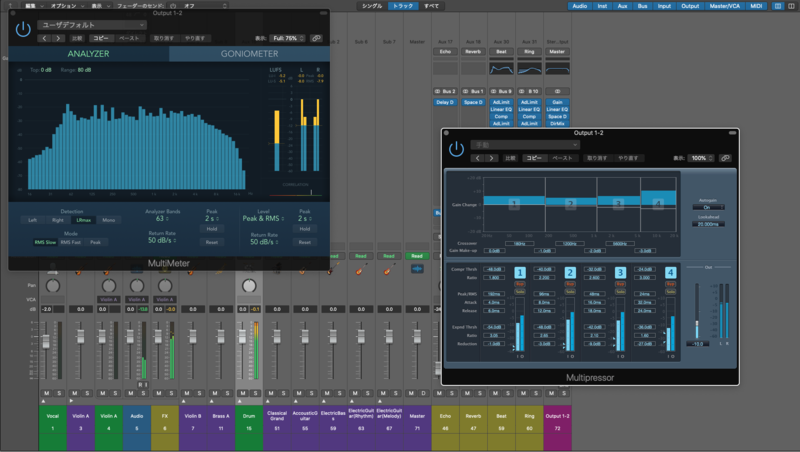
Task: Select RMS Fast mode in MultiMeter
Action: [x=71, y=242]
